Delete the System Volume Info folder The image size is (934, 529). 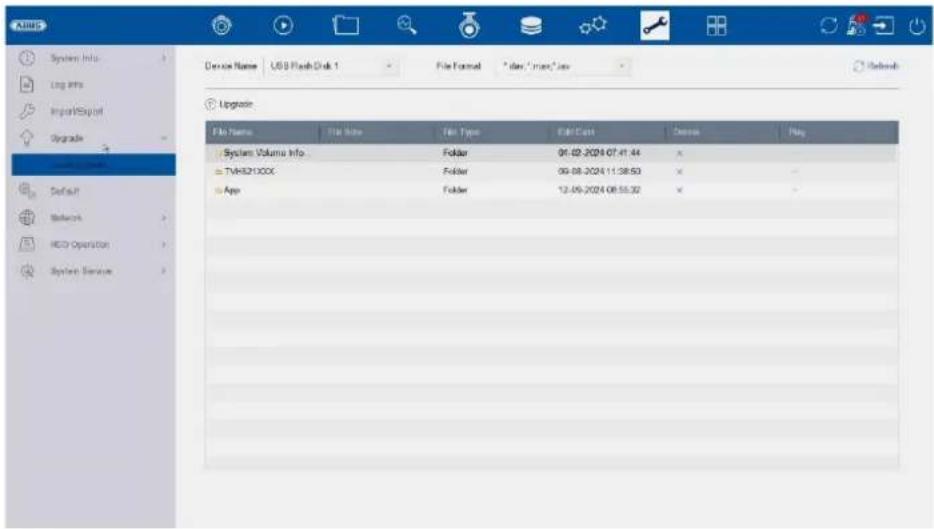point(679,153)
